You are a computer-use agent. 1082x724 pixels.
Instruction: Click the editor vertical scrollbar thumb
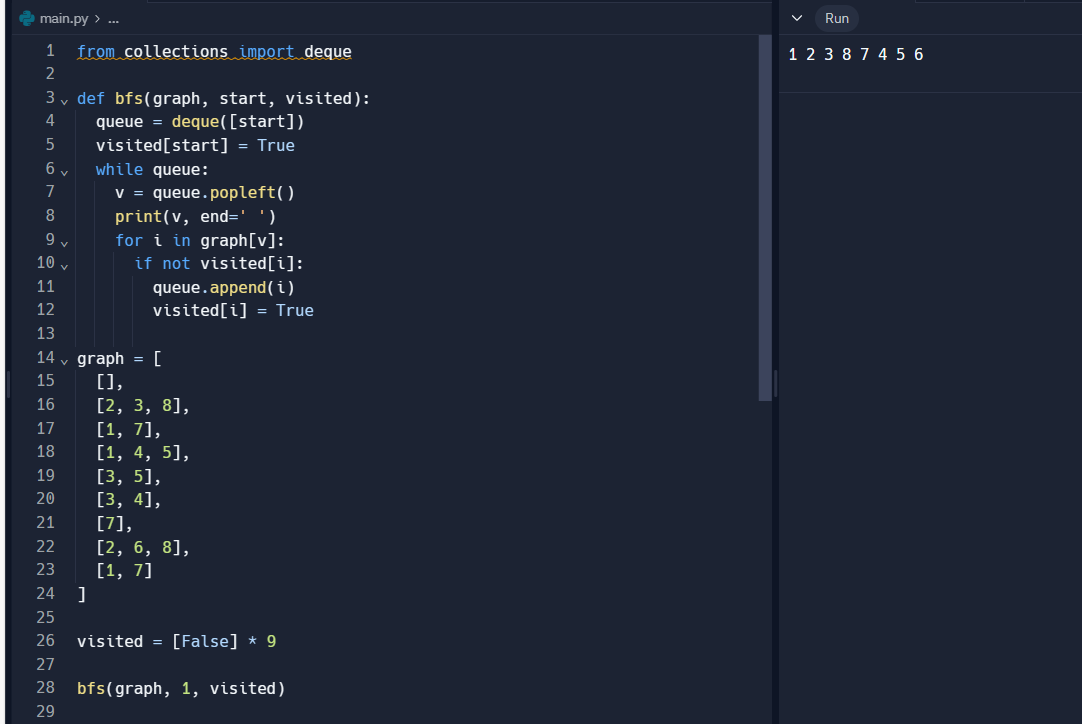765,217
